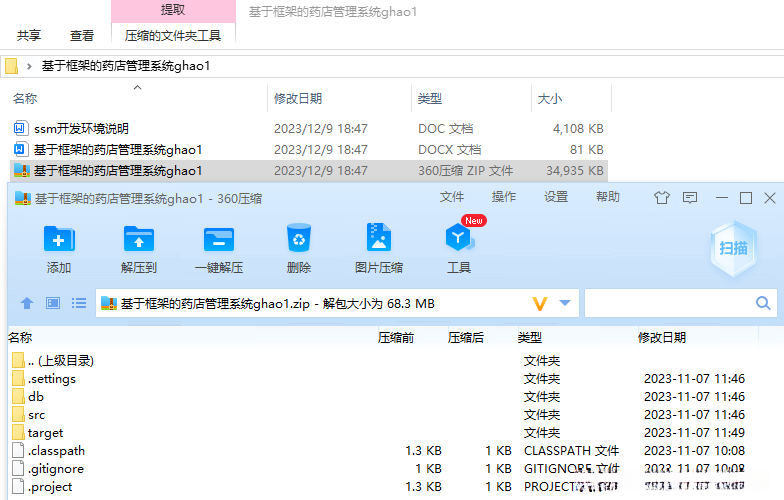Viewport: 784px width, 500px height.
Task: Sort Explorer files by 大小 column
Action: [550, 98]
